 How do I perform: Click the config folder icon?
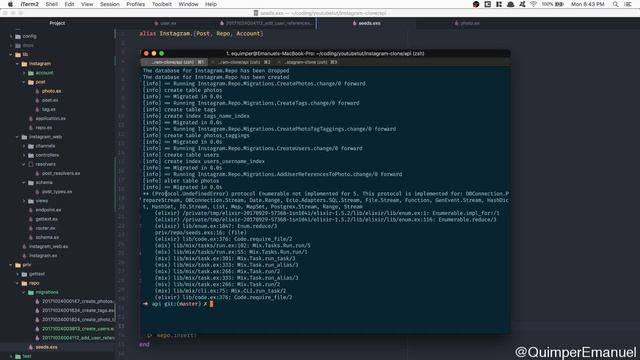pos(18,36)
